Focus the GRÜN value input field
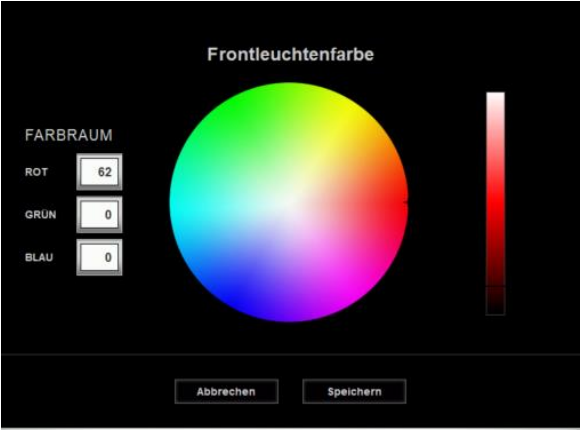580x430 pixels. point(99,215)
